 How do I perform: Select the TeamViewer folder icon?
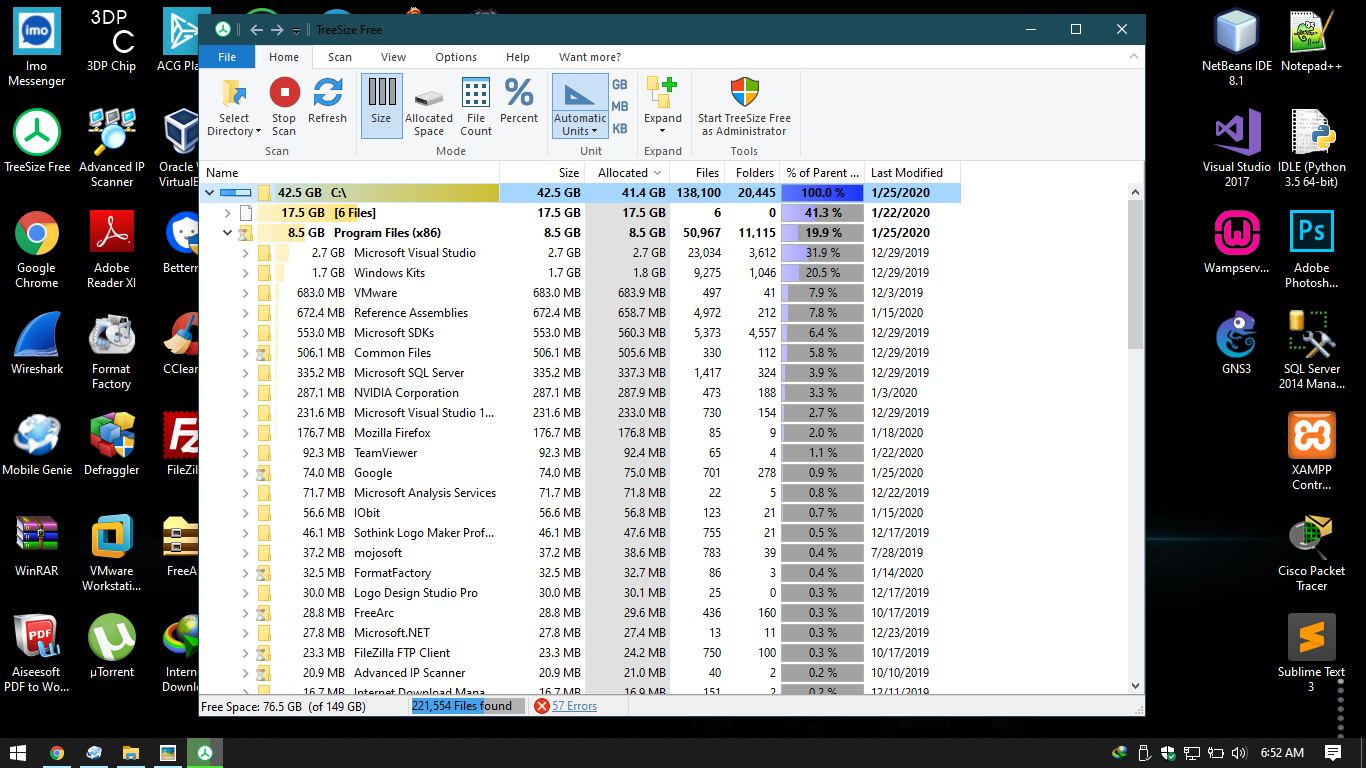264,453
